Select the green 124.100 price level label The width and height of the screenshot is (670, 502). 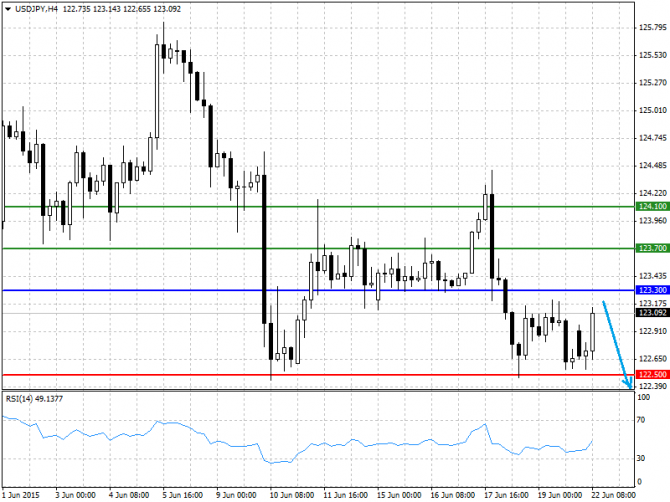pyautogui.click(x=652, y=206)
